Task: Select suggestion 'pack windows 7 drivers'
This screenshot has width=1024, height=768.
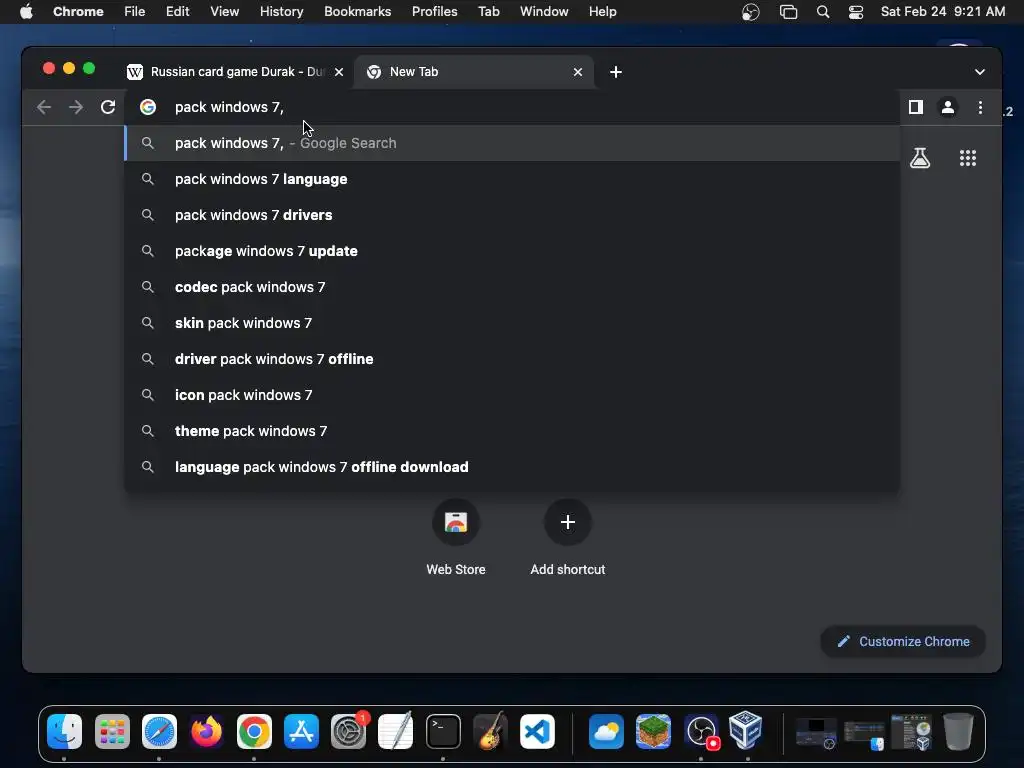Action: (512, 215)
